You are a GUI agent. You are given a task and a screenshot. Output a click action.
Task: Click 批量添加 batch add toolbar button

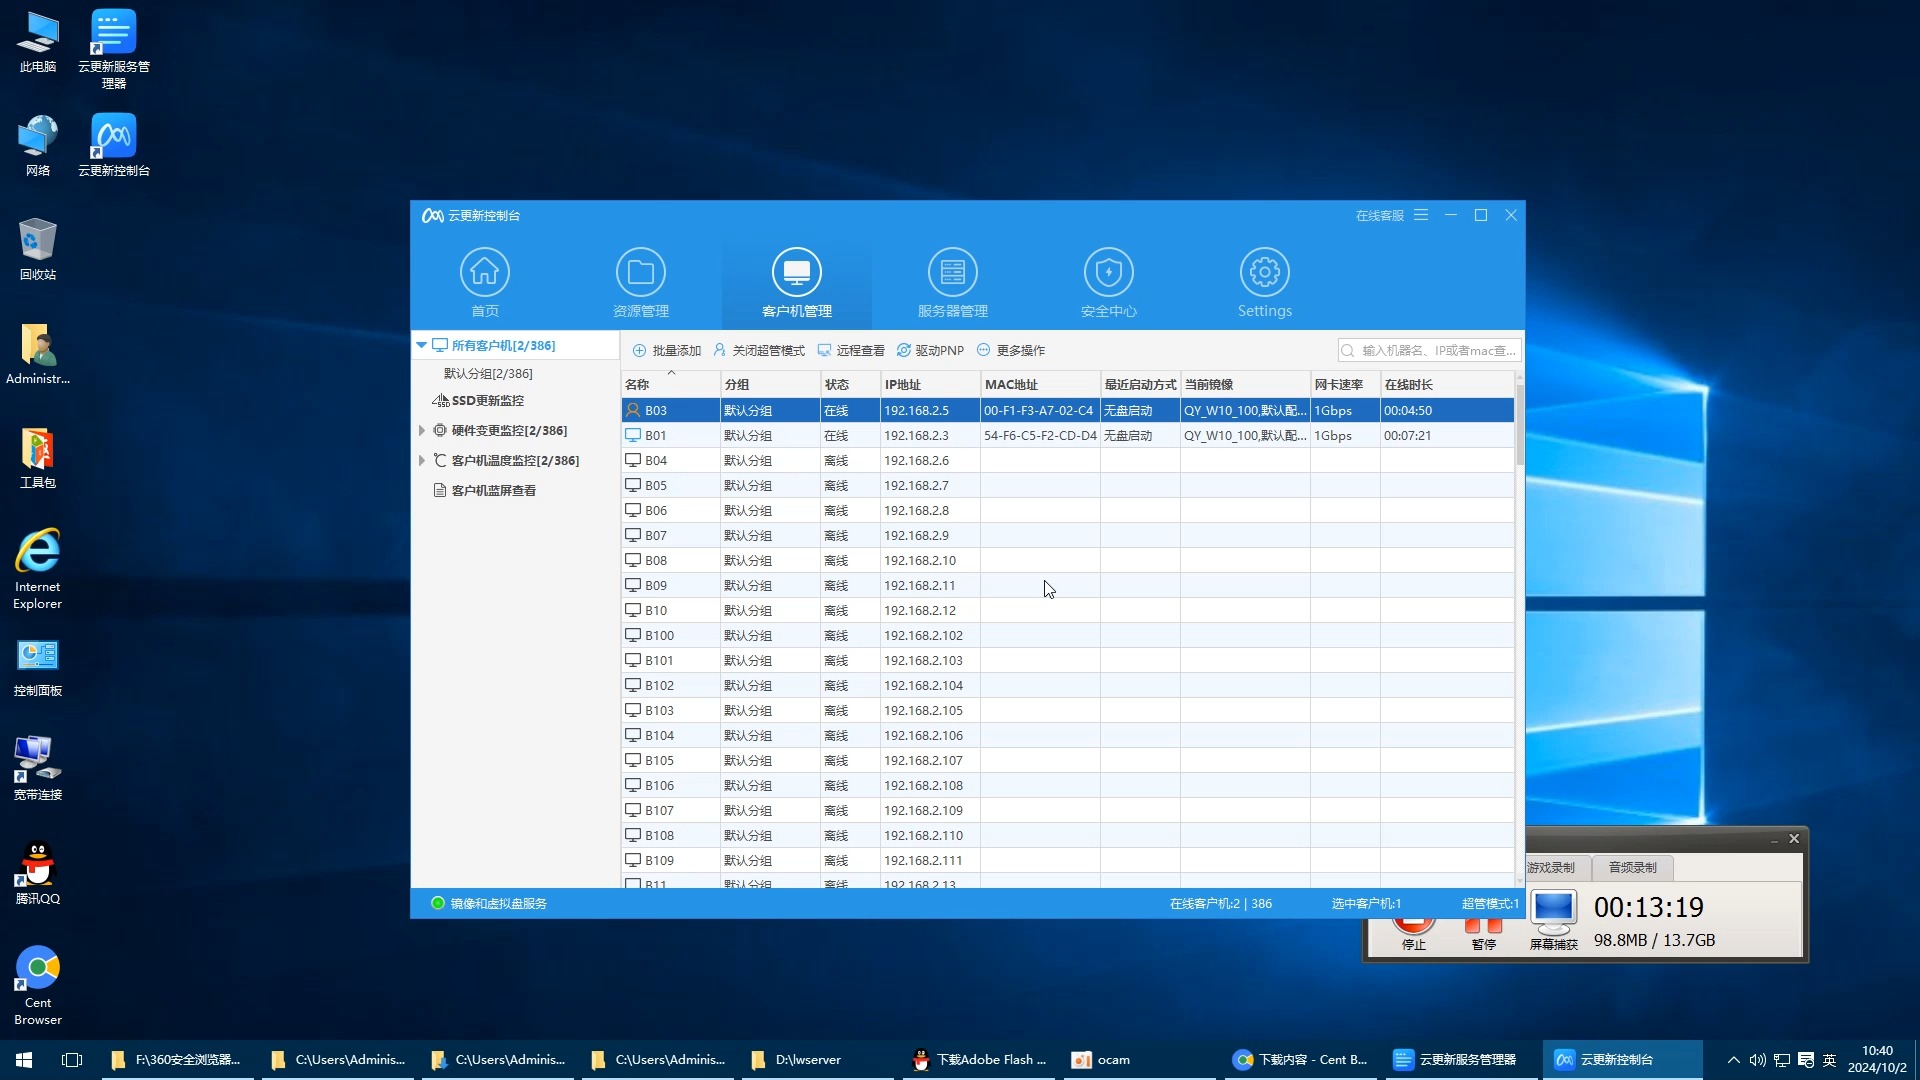[x=667, y=351]
